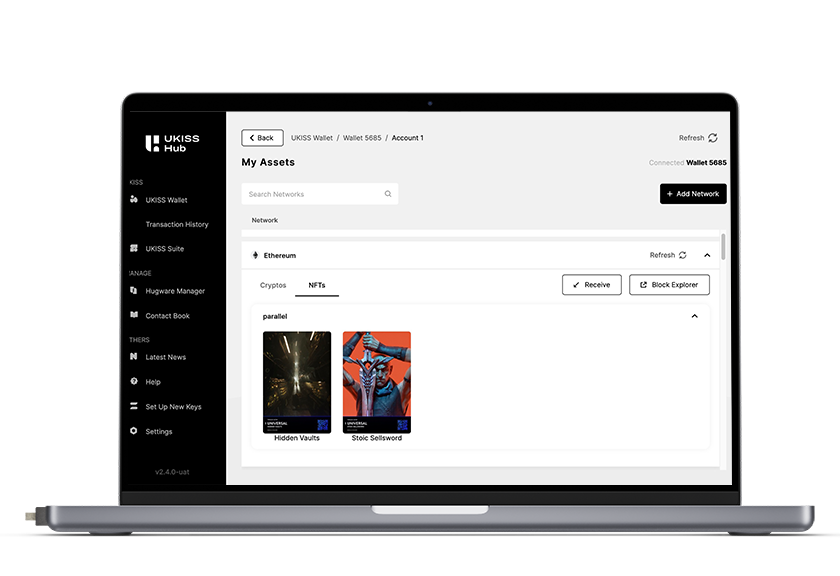
Task: Click the Help question mark icon
Action: pos(133,381)
